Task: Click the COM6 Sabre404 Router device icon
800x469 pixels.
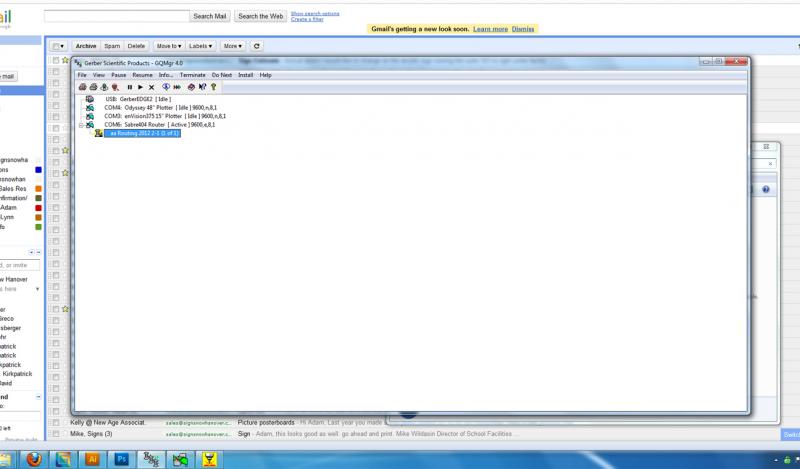Action: (x=90, y=125)
